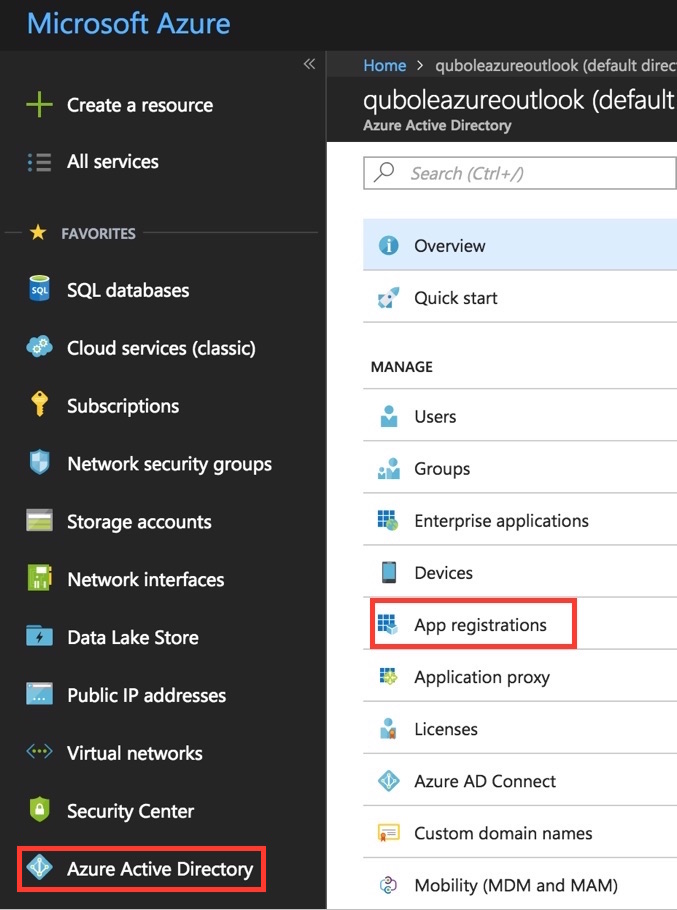Click the MANAGE section heading

(x=402, y=367)
